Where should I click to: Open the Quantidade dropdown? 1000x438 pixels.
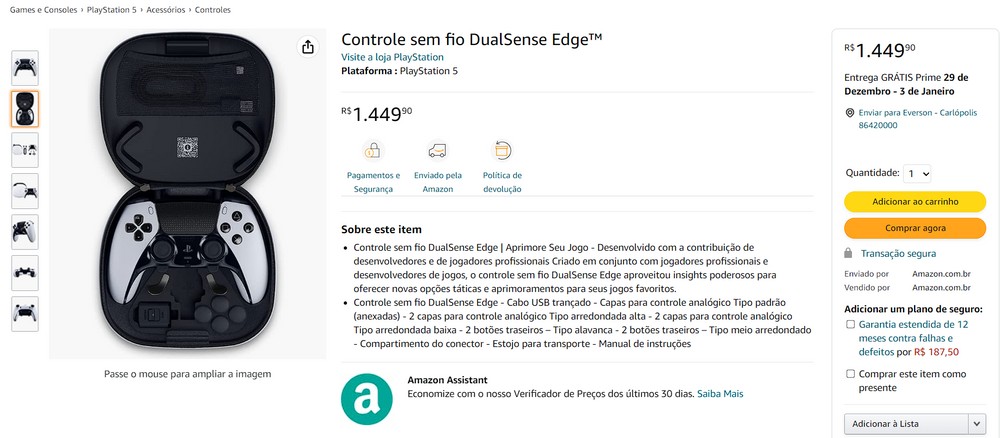pyautogui.click(x=918, y=173)
